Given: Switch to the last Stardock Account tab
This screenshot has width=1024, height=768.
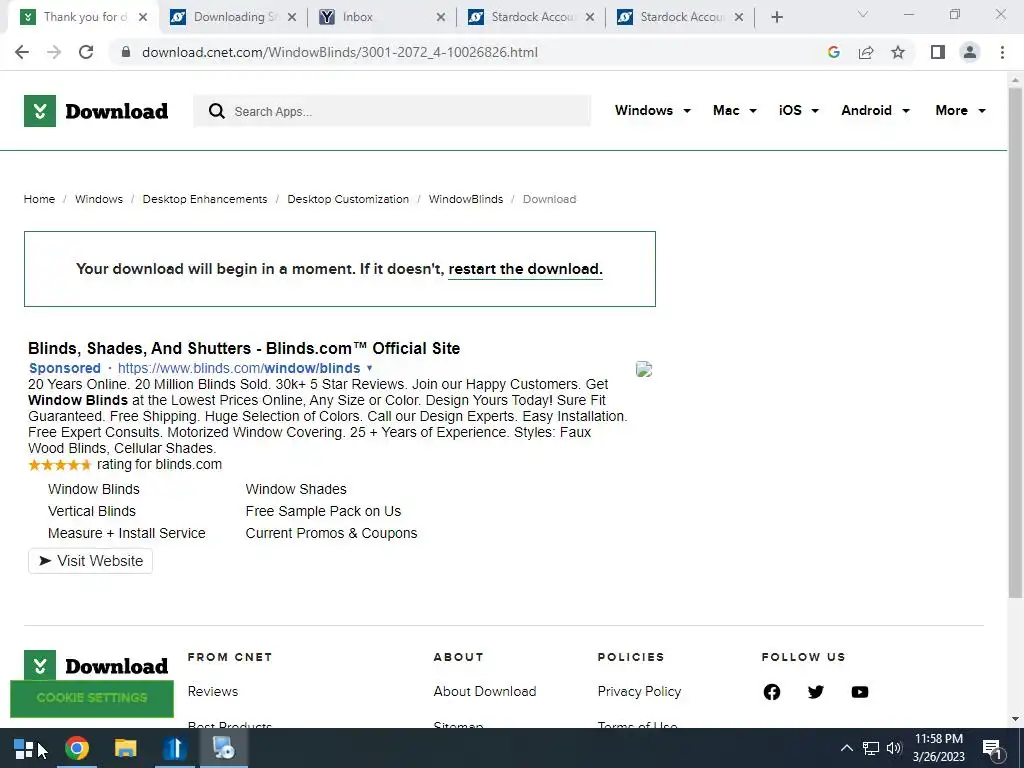Looking at the screenshot, I should [680, 17].
